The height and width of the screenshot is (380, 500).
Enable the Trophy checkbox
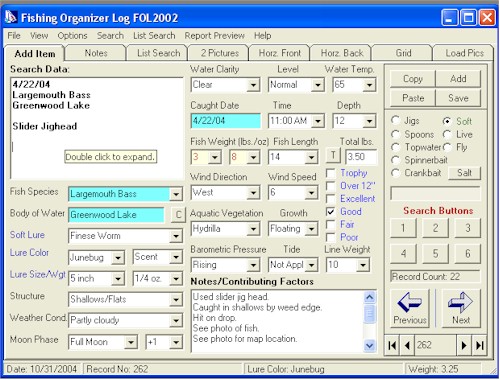[x=331, y=173]
